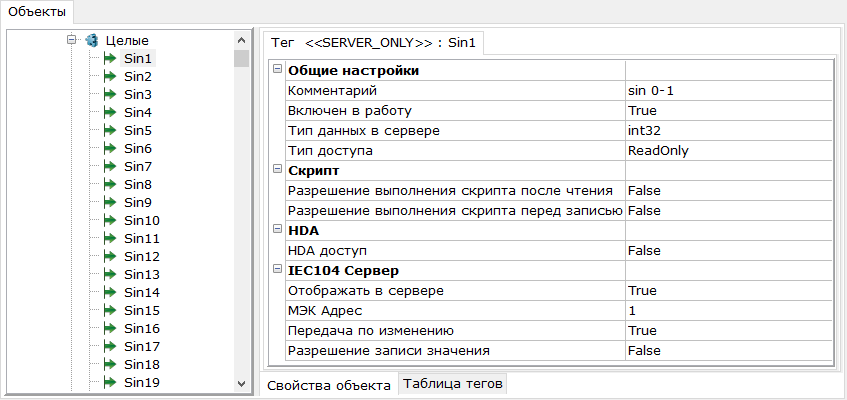Collapse the HDA property group
847x400 pixels.
[278, 229]
